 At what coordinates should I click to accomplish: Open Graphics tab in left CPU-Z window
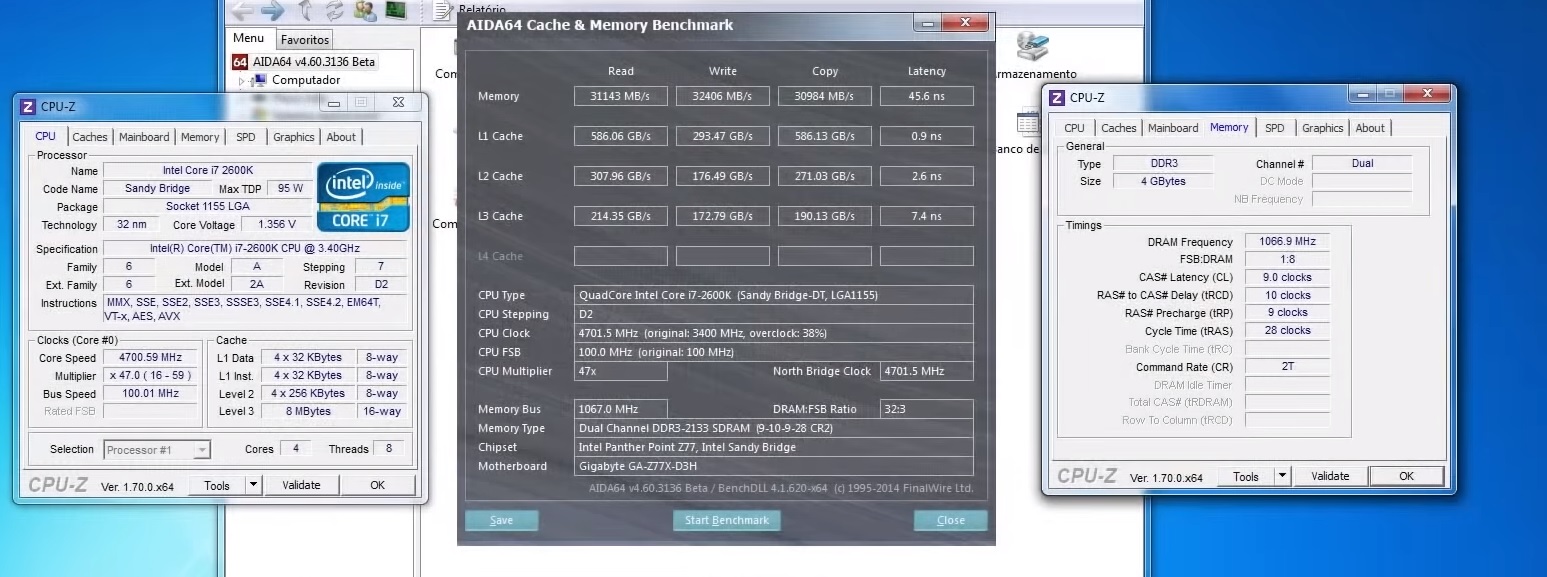[294, 137]
